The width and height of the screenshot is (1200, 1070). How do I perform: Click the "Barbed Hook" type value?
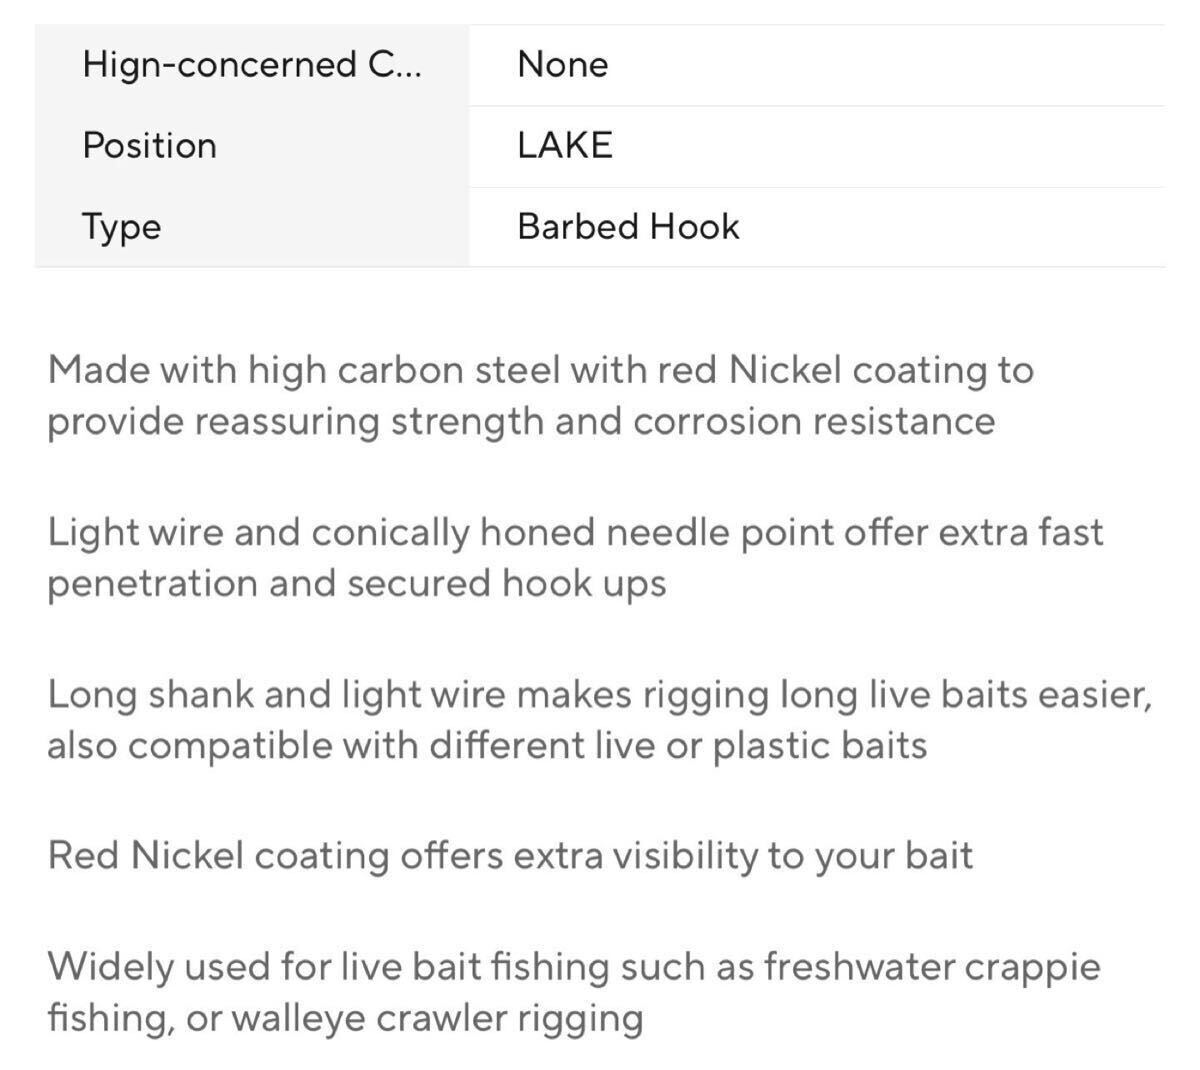click(x=628, y=227)
